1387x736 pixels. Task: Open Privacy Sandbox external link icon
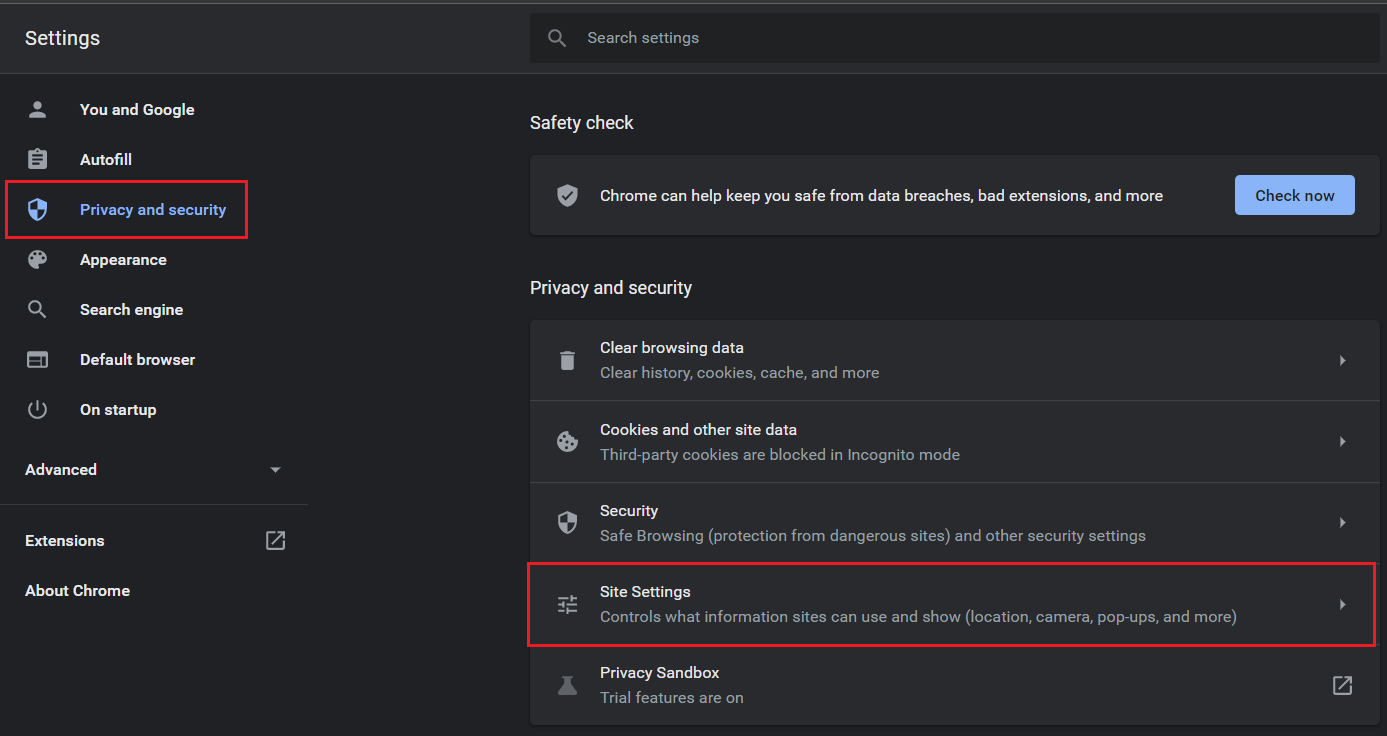tap(1342, 685)
